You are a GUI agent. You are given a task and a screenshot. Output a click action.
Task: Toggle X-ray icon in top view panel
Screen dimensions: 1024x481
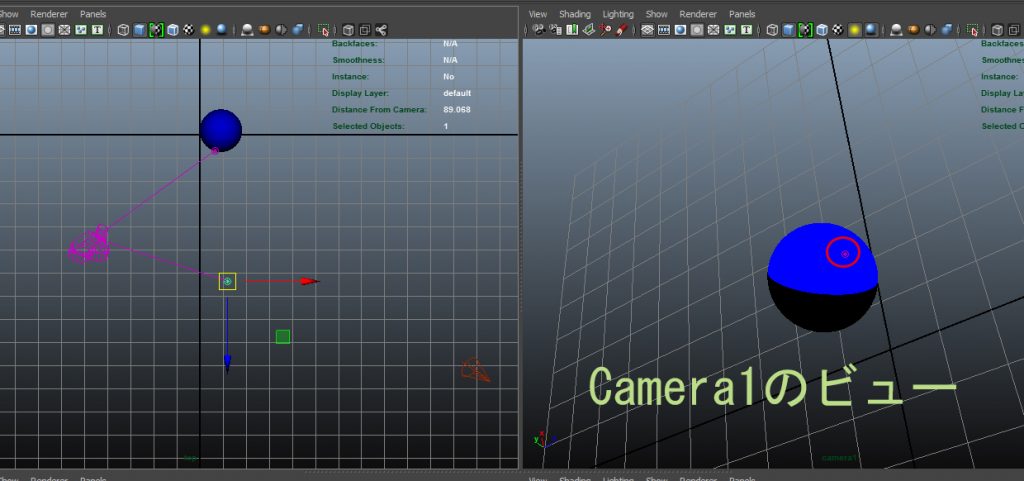pyautogui.click(x=348, y=30)
